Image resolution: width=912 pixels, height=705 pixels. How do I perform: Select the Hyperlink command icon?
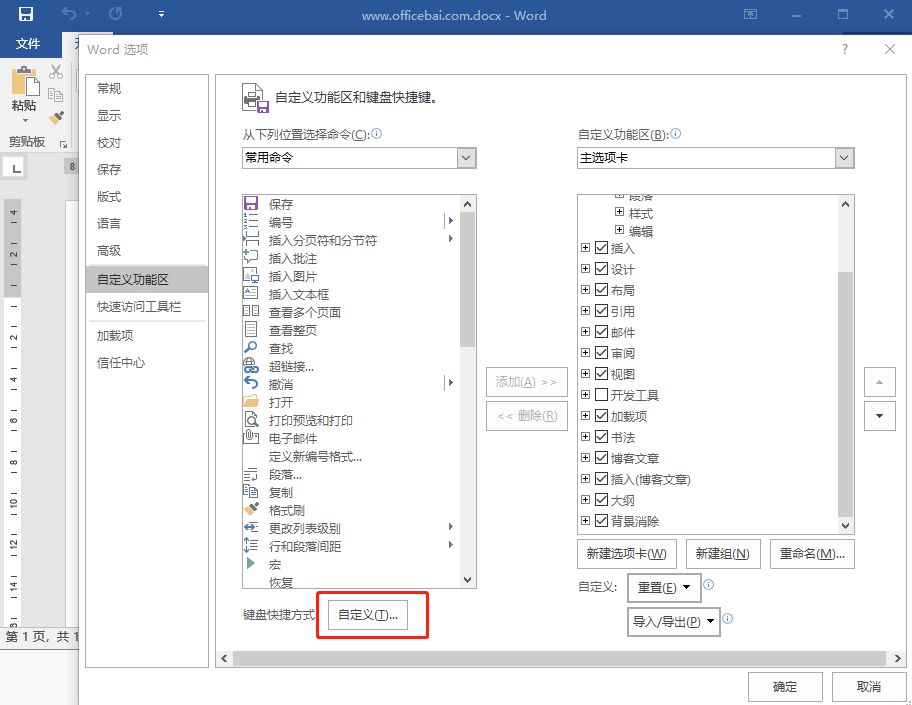[251, 366]
